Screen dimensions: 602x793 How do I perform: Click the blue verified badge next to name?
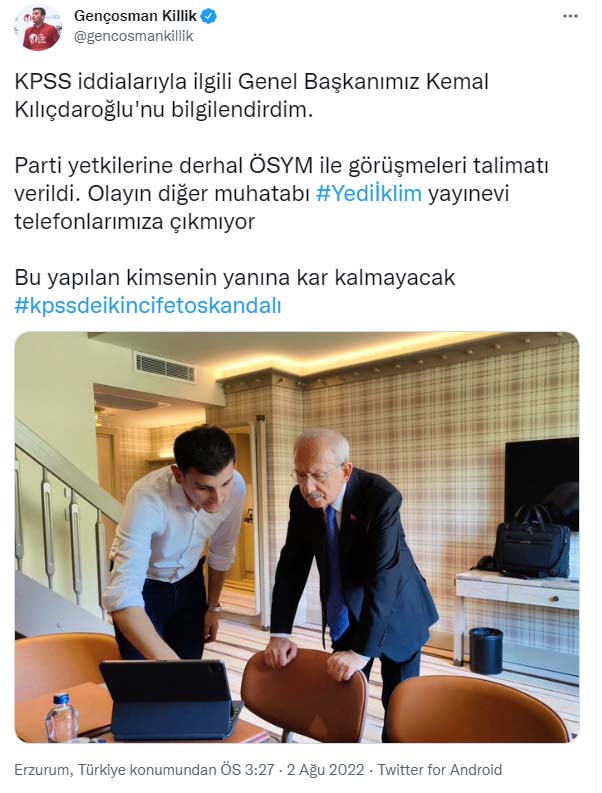pyautogui.click(x=209, y=17)
